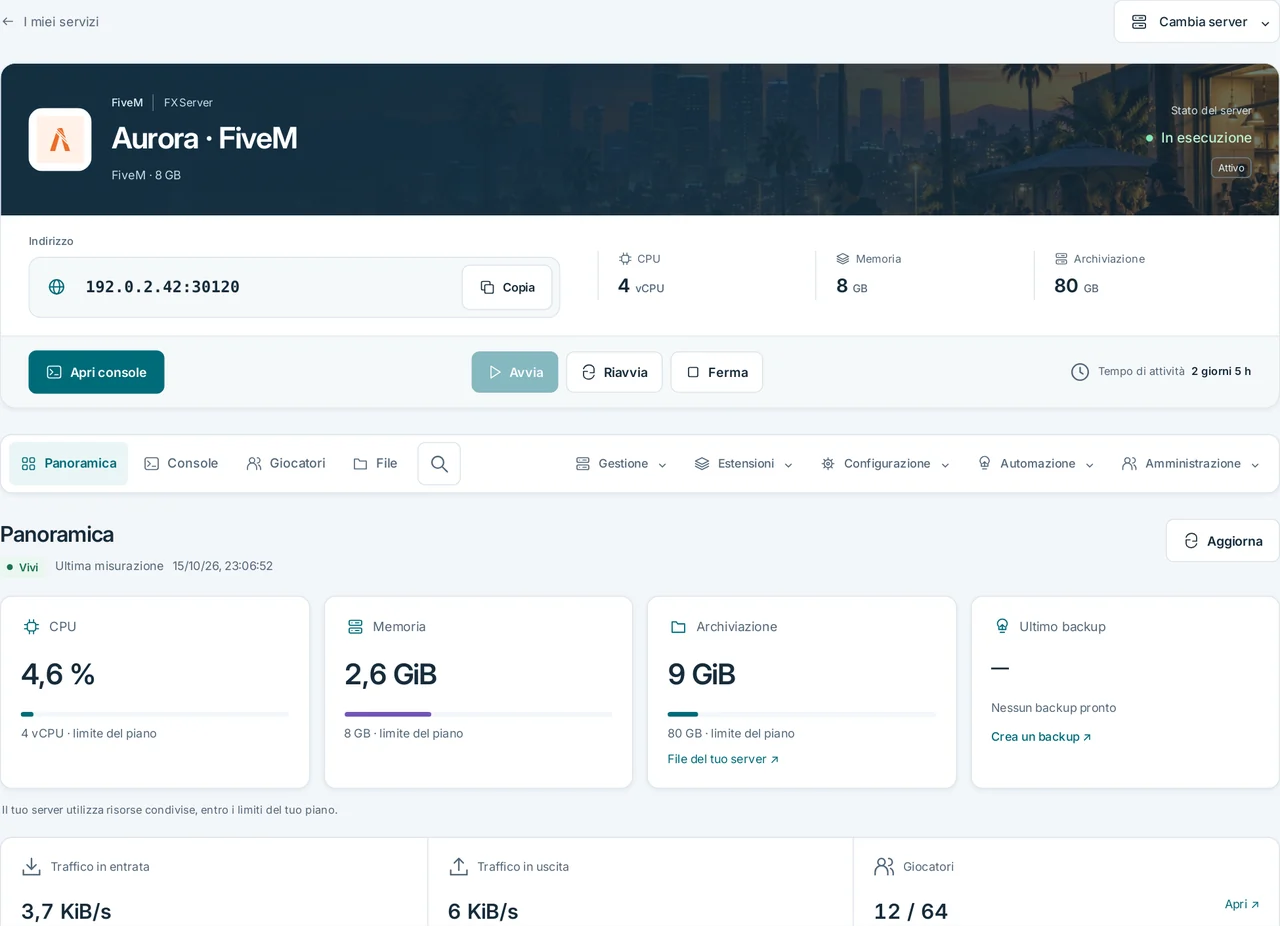Click the players icon in the Giocatori card

[884, 867]
